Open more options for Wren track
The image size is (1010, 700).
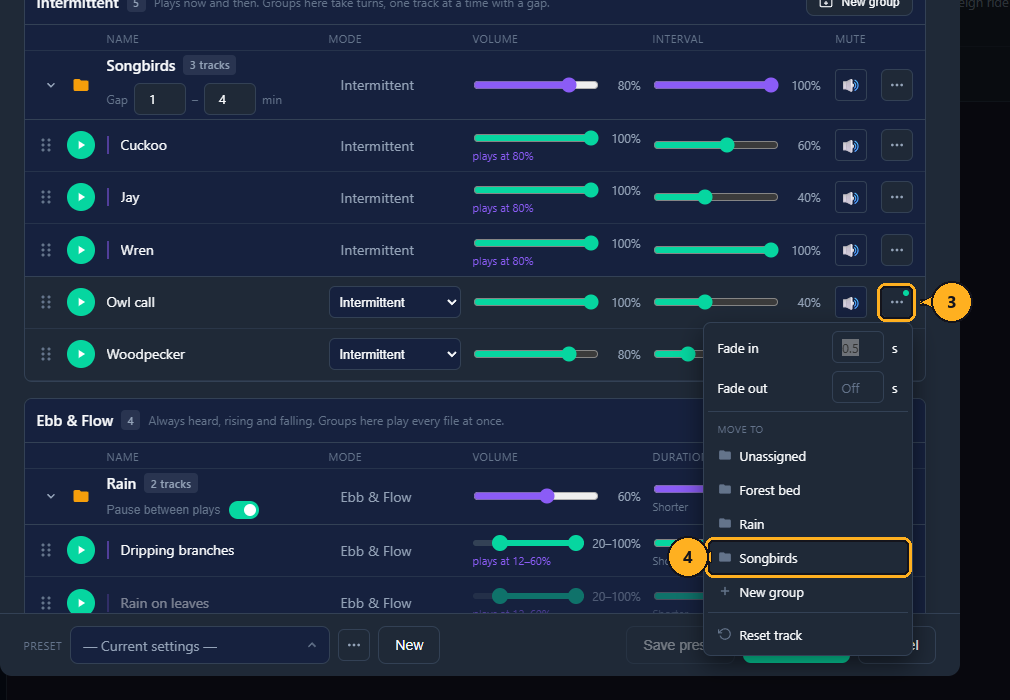coord(896,250)
